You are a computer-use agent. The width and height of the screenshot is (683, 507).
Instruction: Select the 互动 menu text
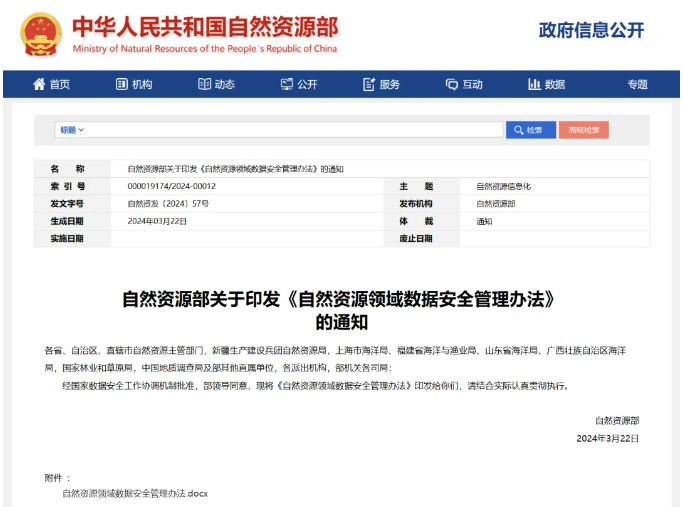pos(472,85)
